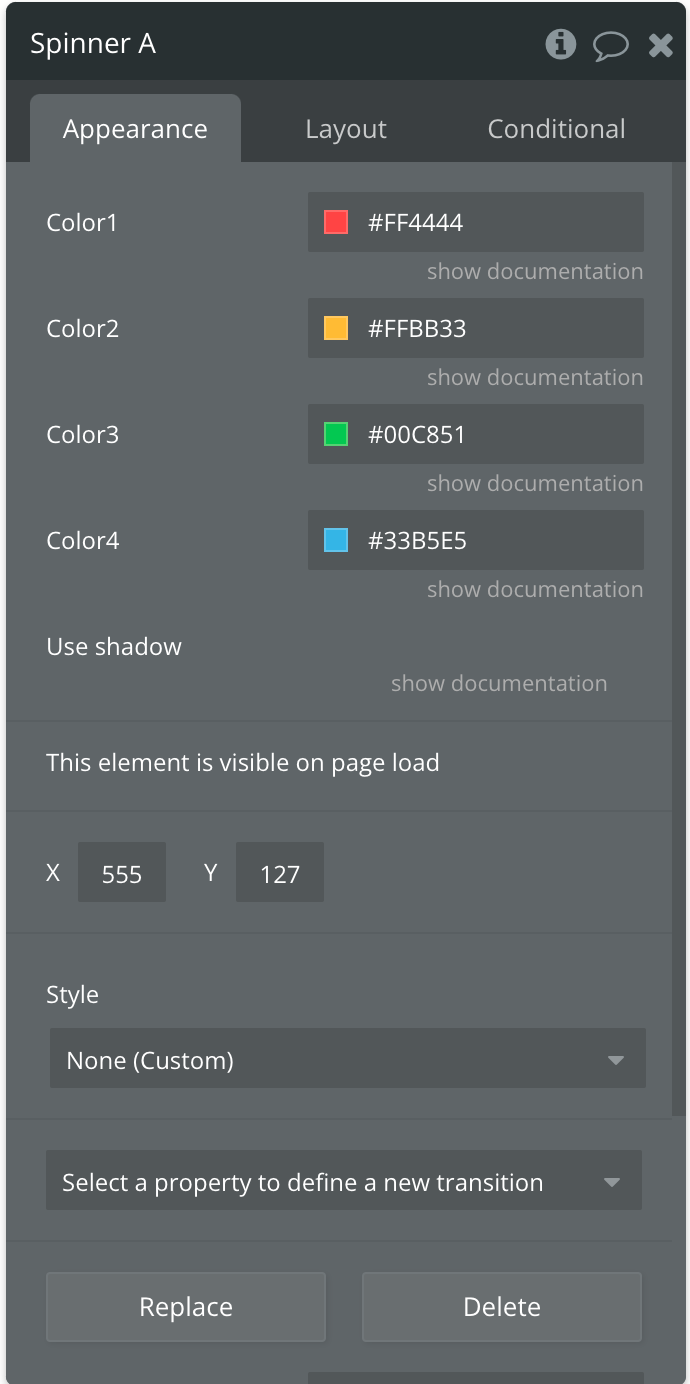The width and height of the screenshot is (690, 1384).
Task: Pick the green Color3 swatch
Action: click(336, 434)
